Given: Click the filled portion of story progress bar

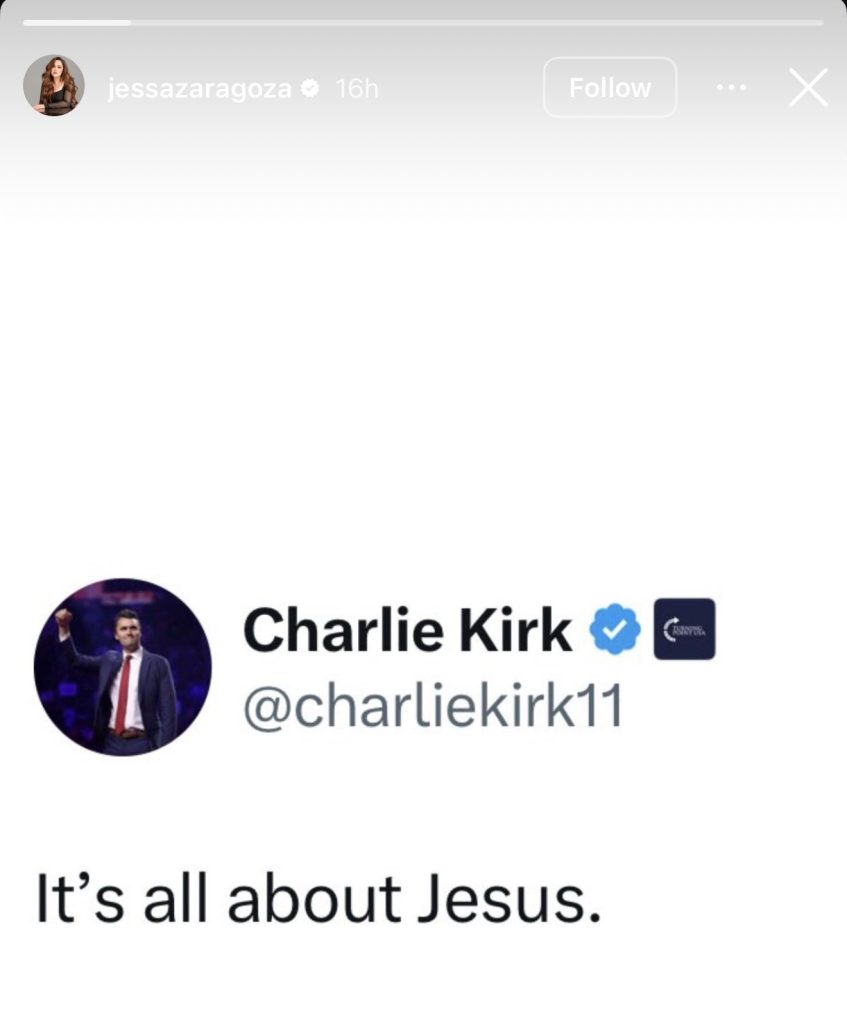Looking at the screenshot, I should 76,22.
